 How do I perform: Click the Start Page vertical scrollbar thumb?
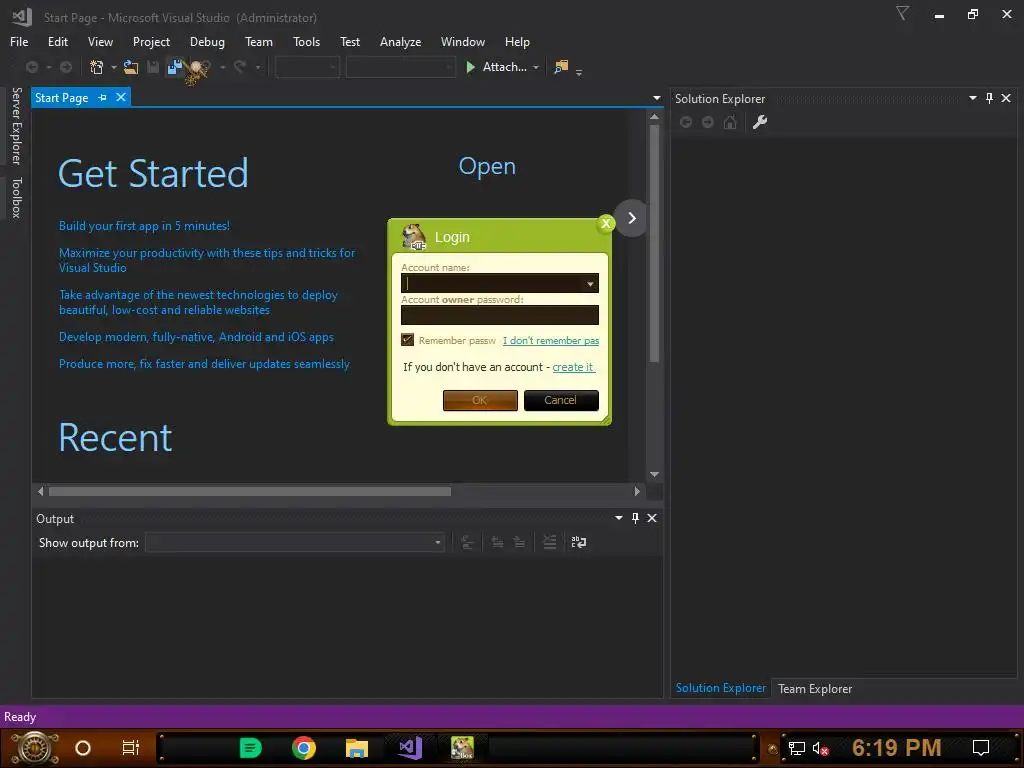pyautogui.click(x=654, y=244)
